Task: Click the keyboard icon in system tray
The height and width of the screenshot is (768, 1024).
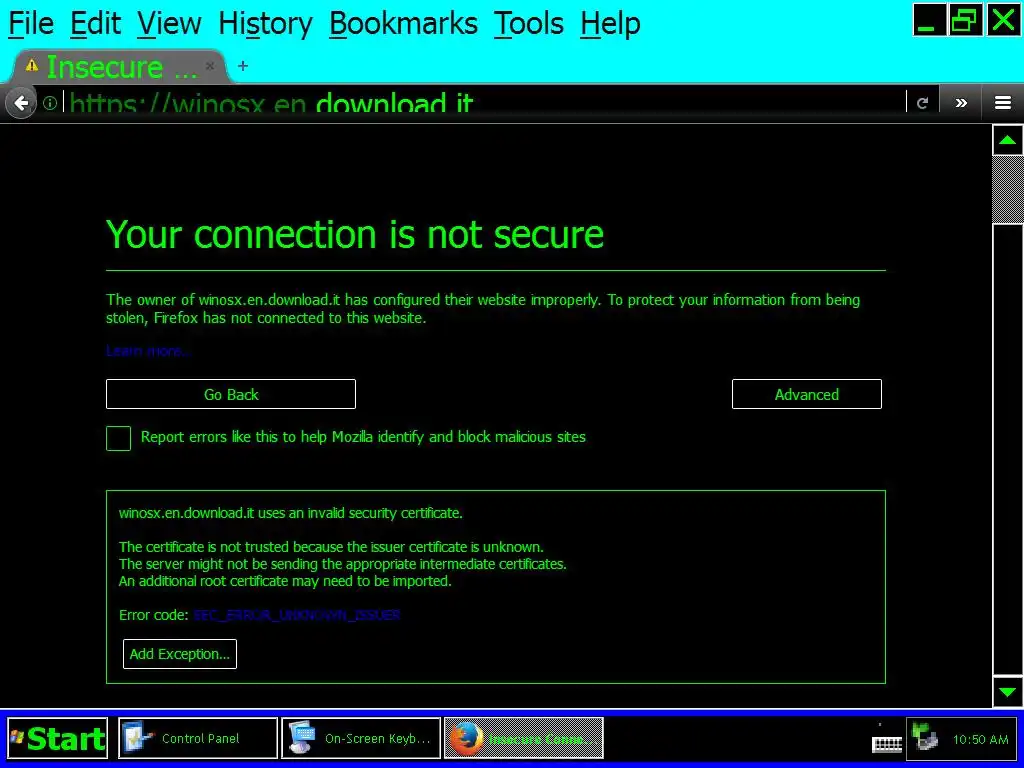Action: pos(887,743)
